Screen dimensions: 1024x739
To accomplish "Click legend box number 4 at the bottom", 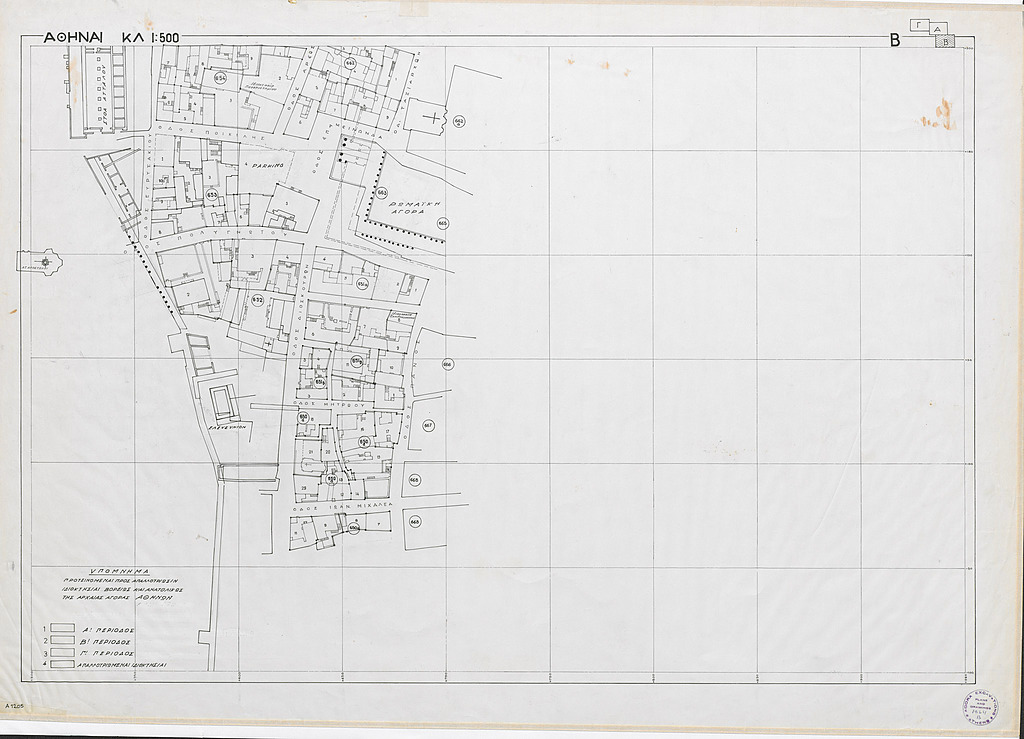I will click(x=63, y=664).
